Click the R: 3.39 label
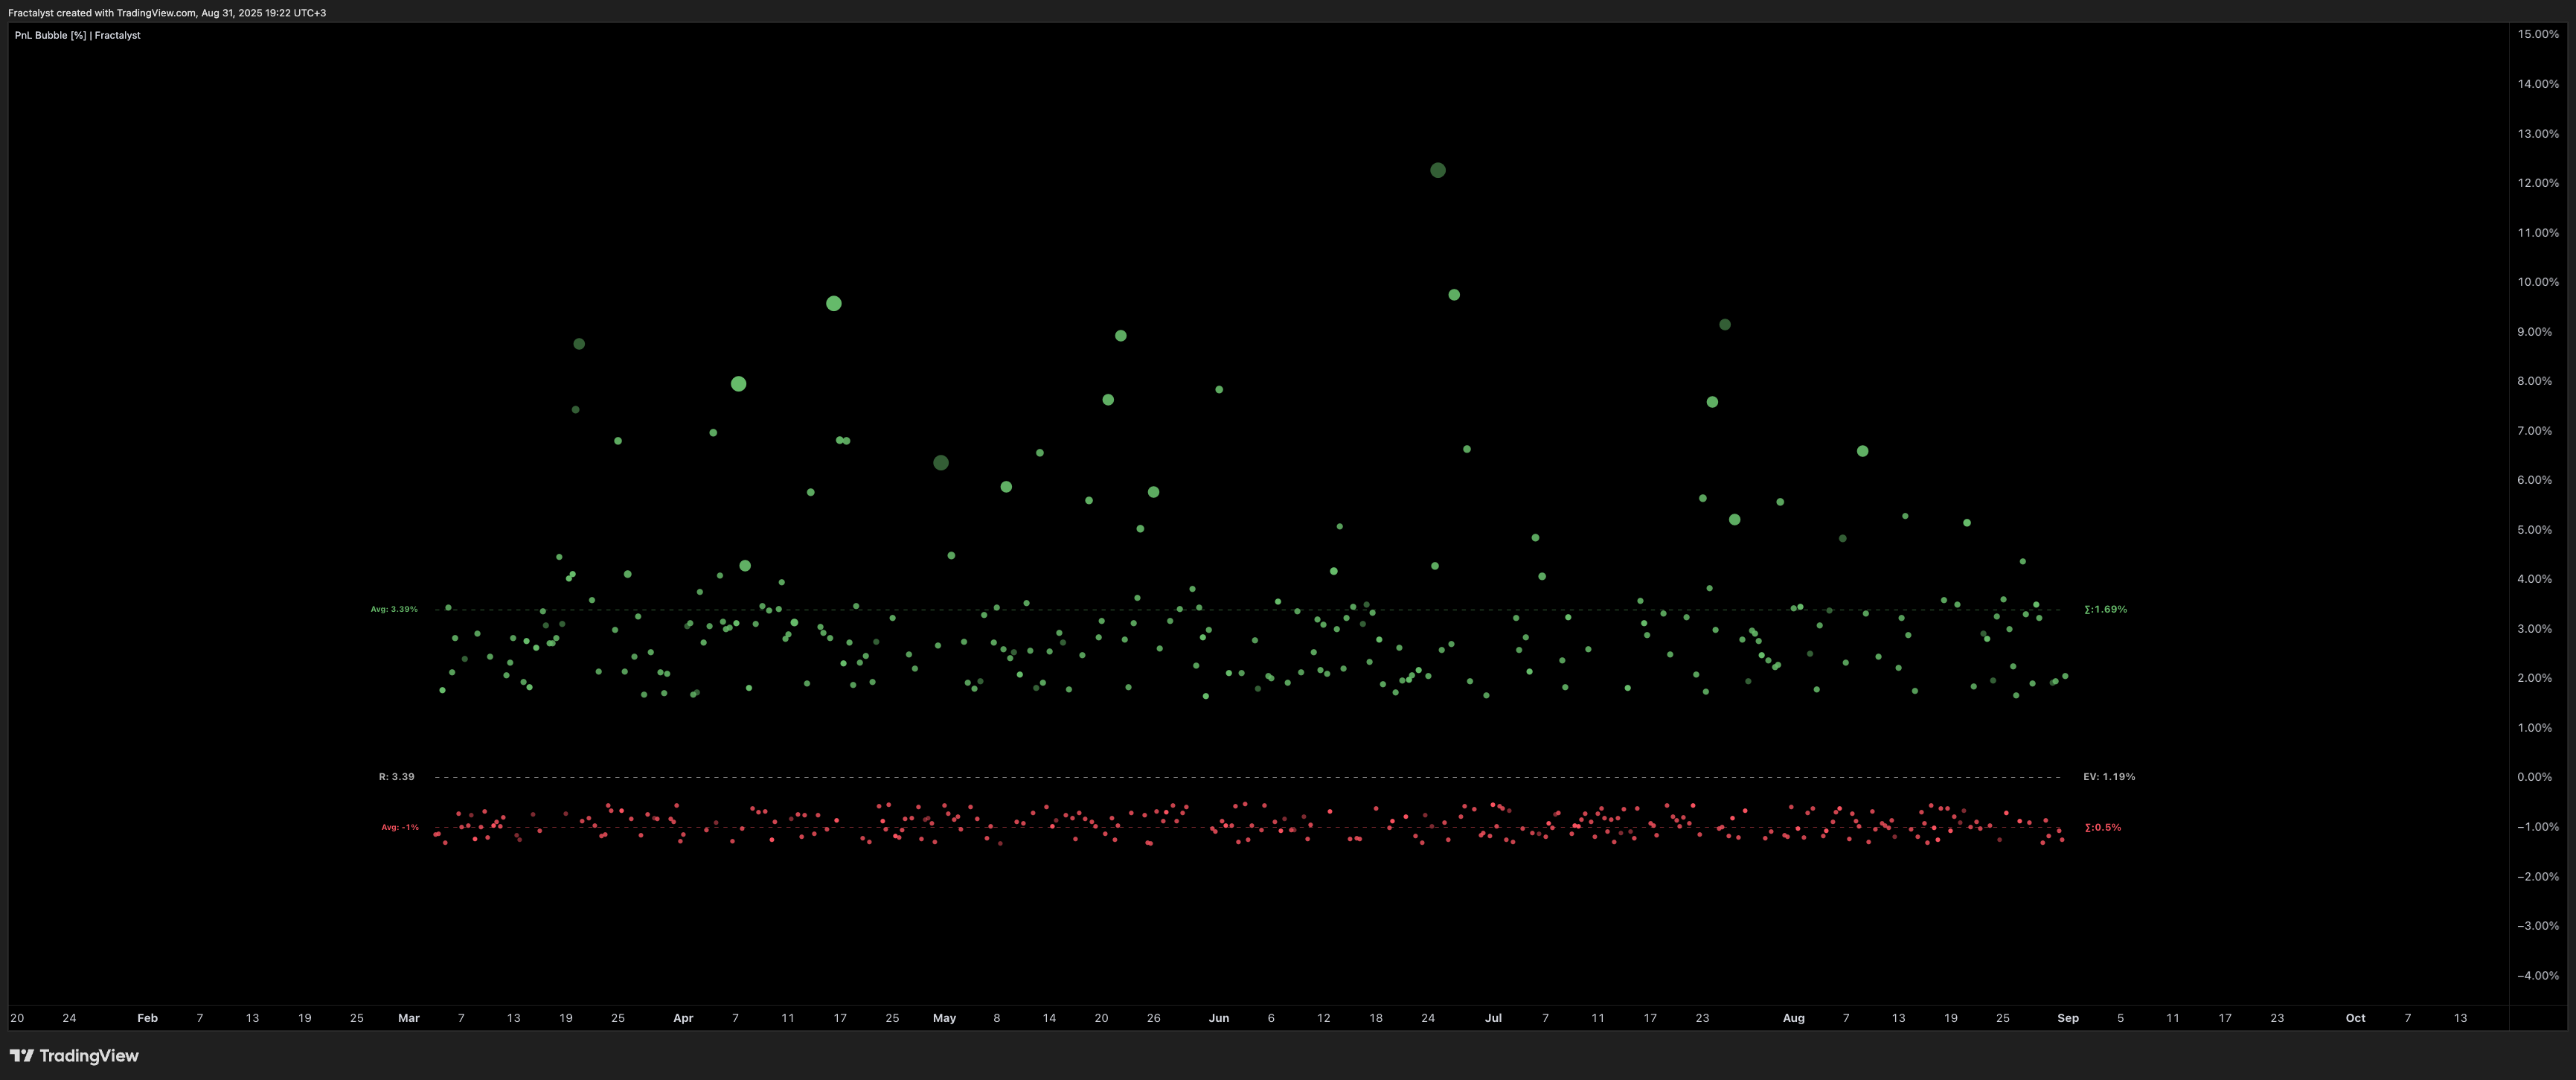This screenshot has width=2576, height=1080. [396, 776]
